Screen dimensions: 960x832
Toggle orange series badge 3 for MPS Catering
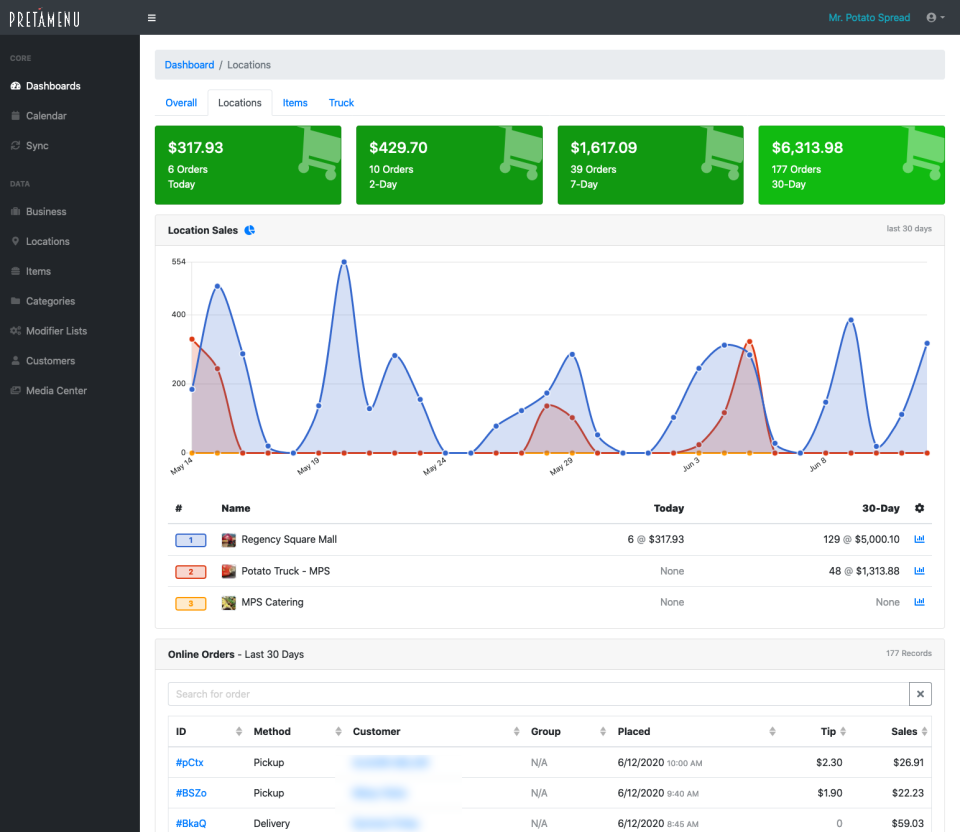point(191,603)
